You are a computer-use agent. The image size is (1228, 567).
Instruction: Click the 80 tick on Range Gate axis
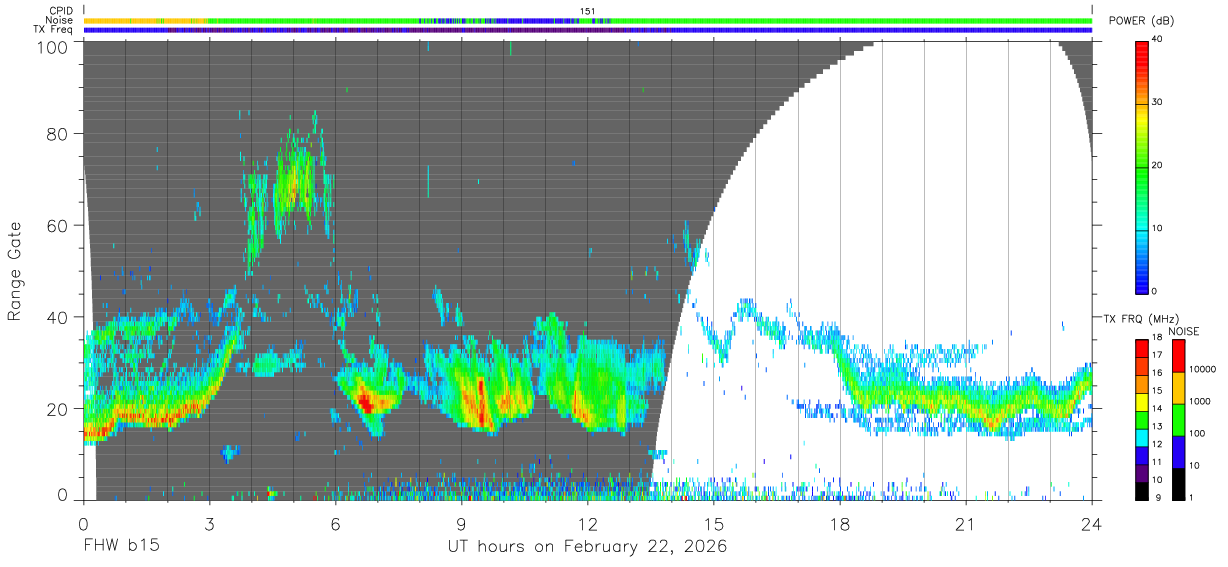[58, 134]
